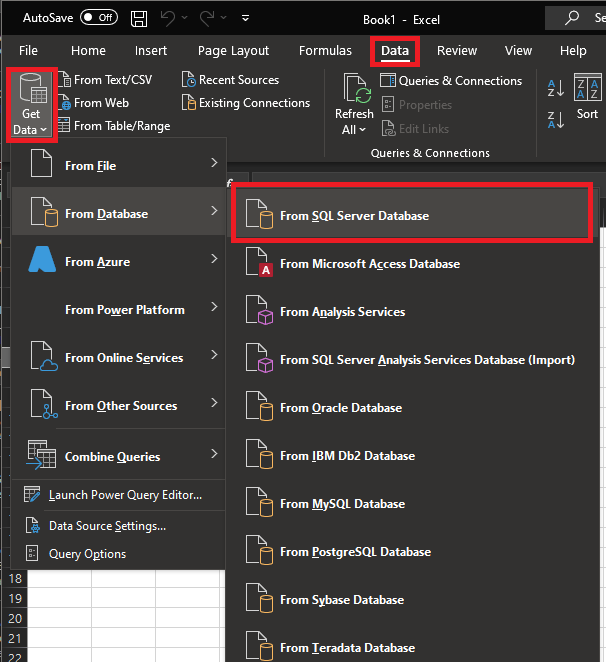Click the Search magnifier icon
Image resolution: width=606 pixels, height=662 pixels.
click(572, 18)
